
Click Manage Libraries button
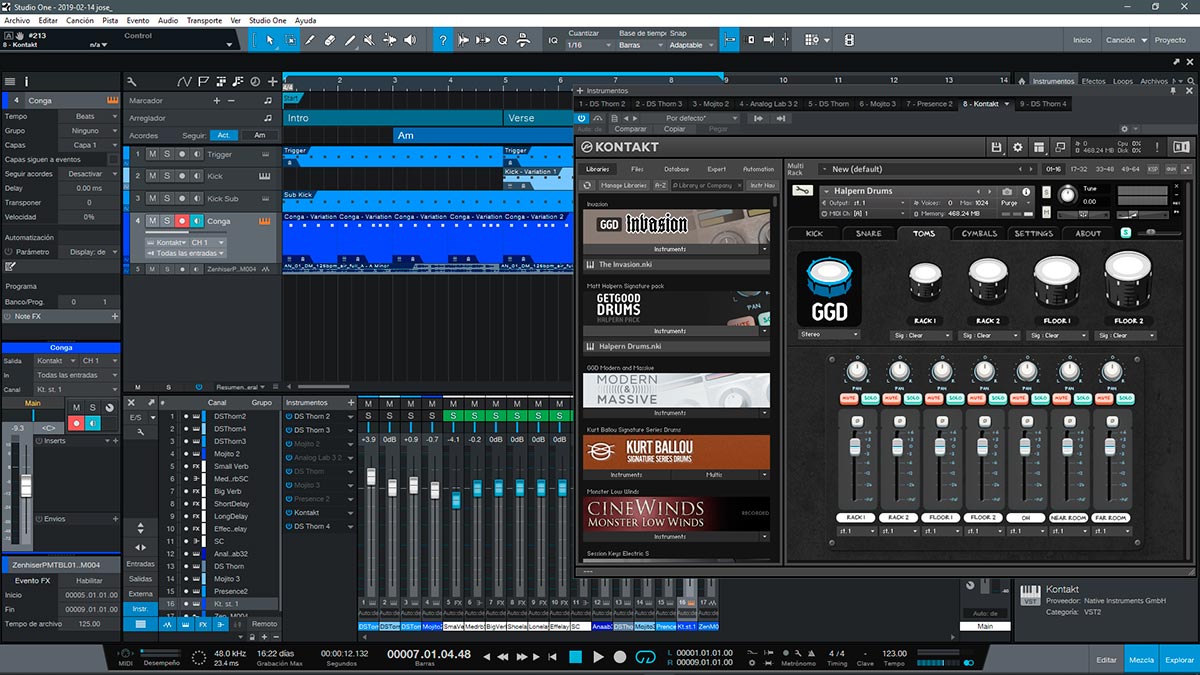[624, 185]
